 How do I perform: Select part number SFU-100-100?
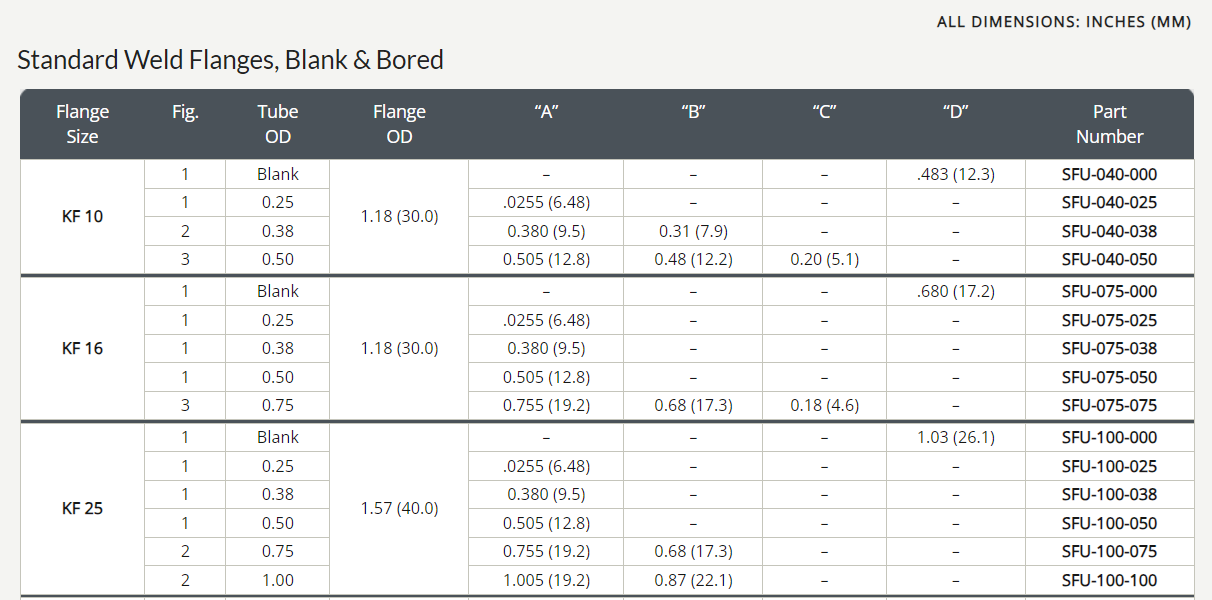tap(1109, 580)
